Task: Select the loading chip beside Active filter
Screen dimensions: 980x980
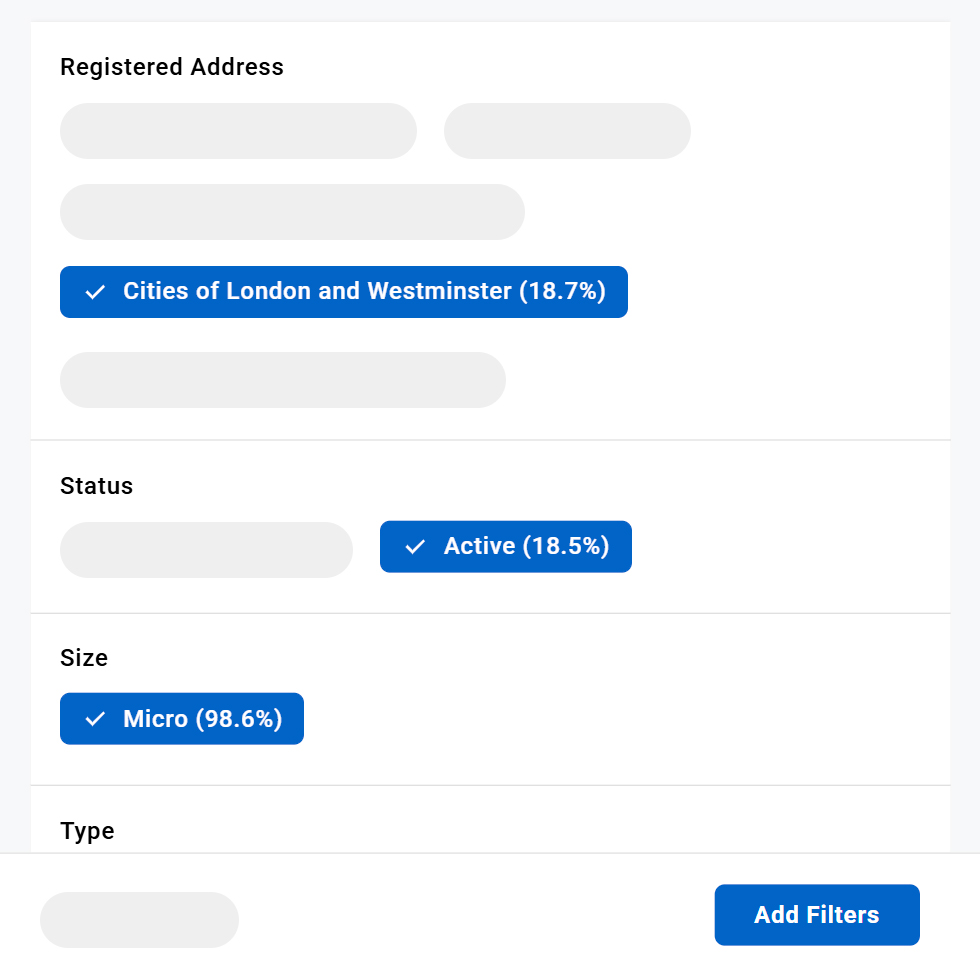Action: pos(206,549)
